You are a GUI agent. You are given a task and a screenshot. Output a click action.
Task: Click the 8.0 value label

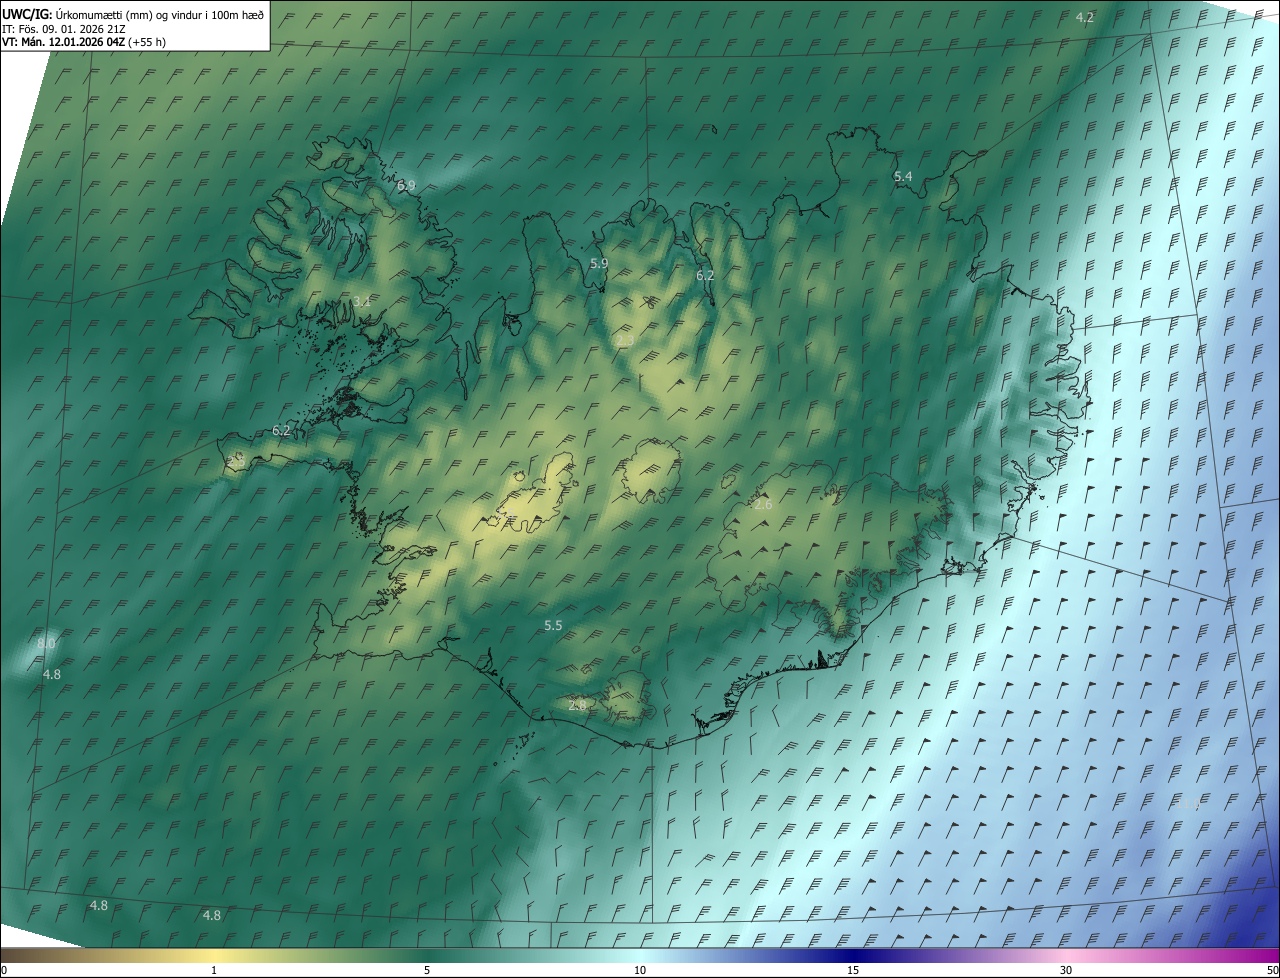click(x=46, y=644)
